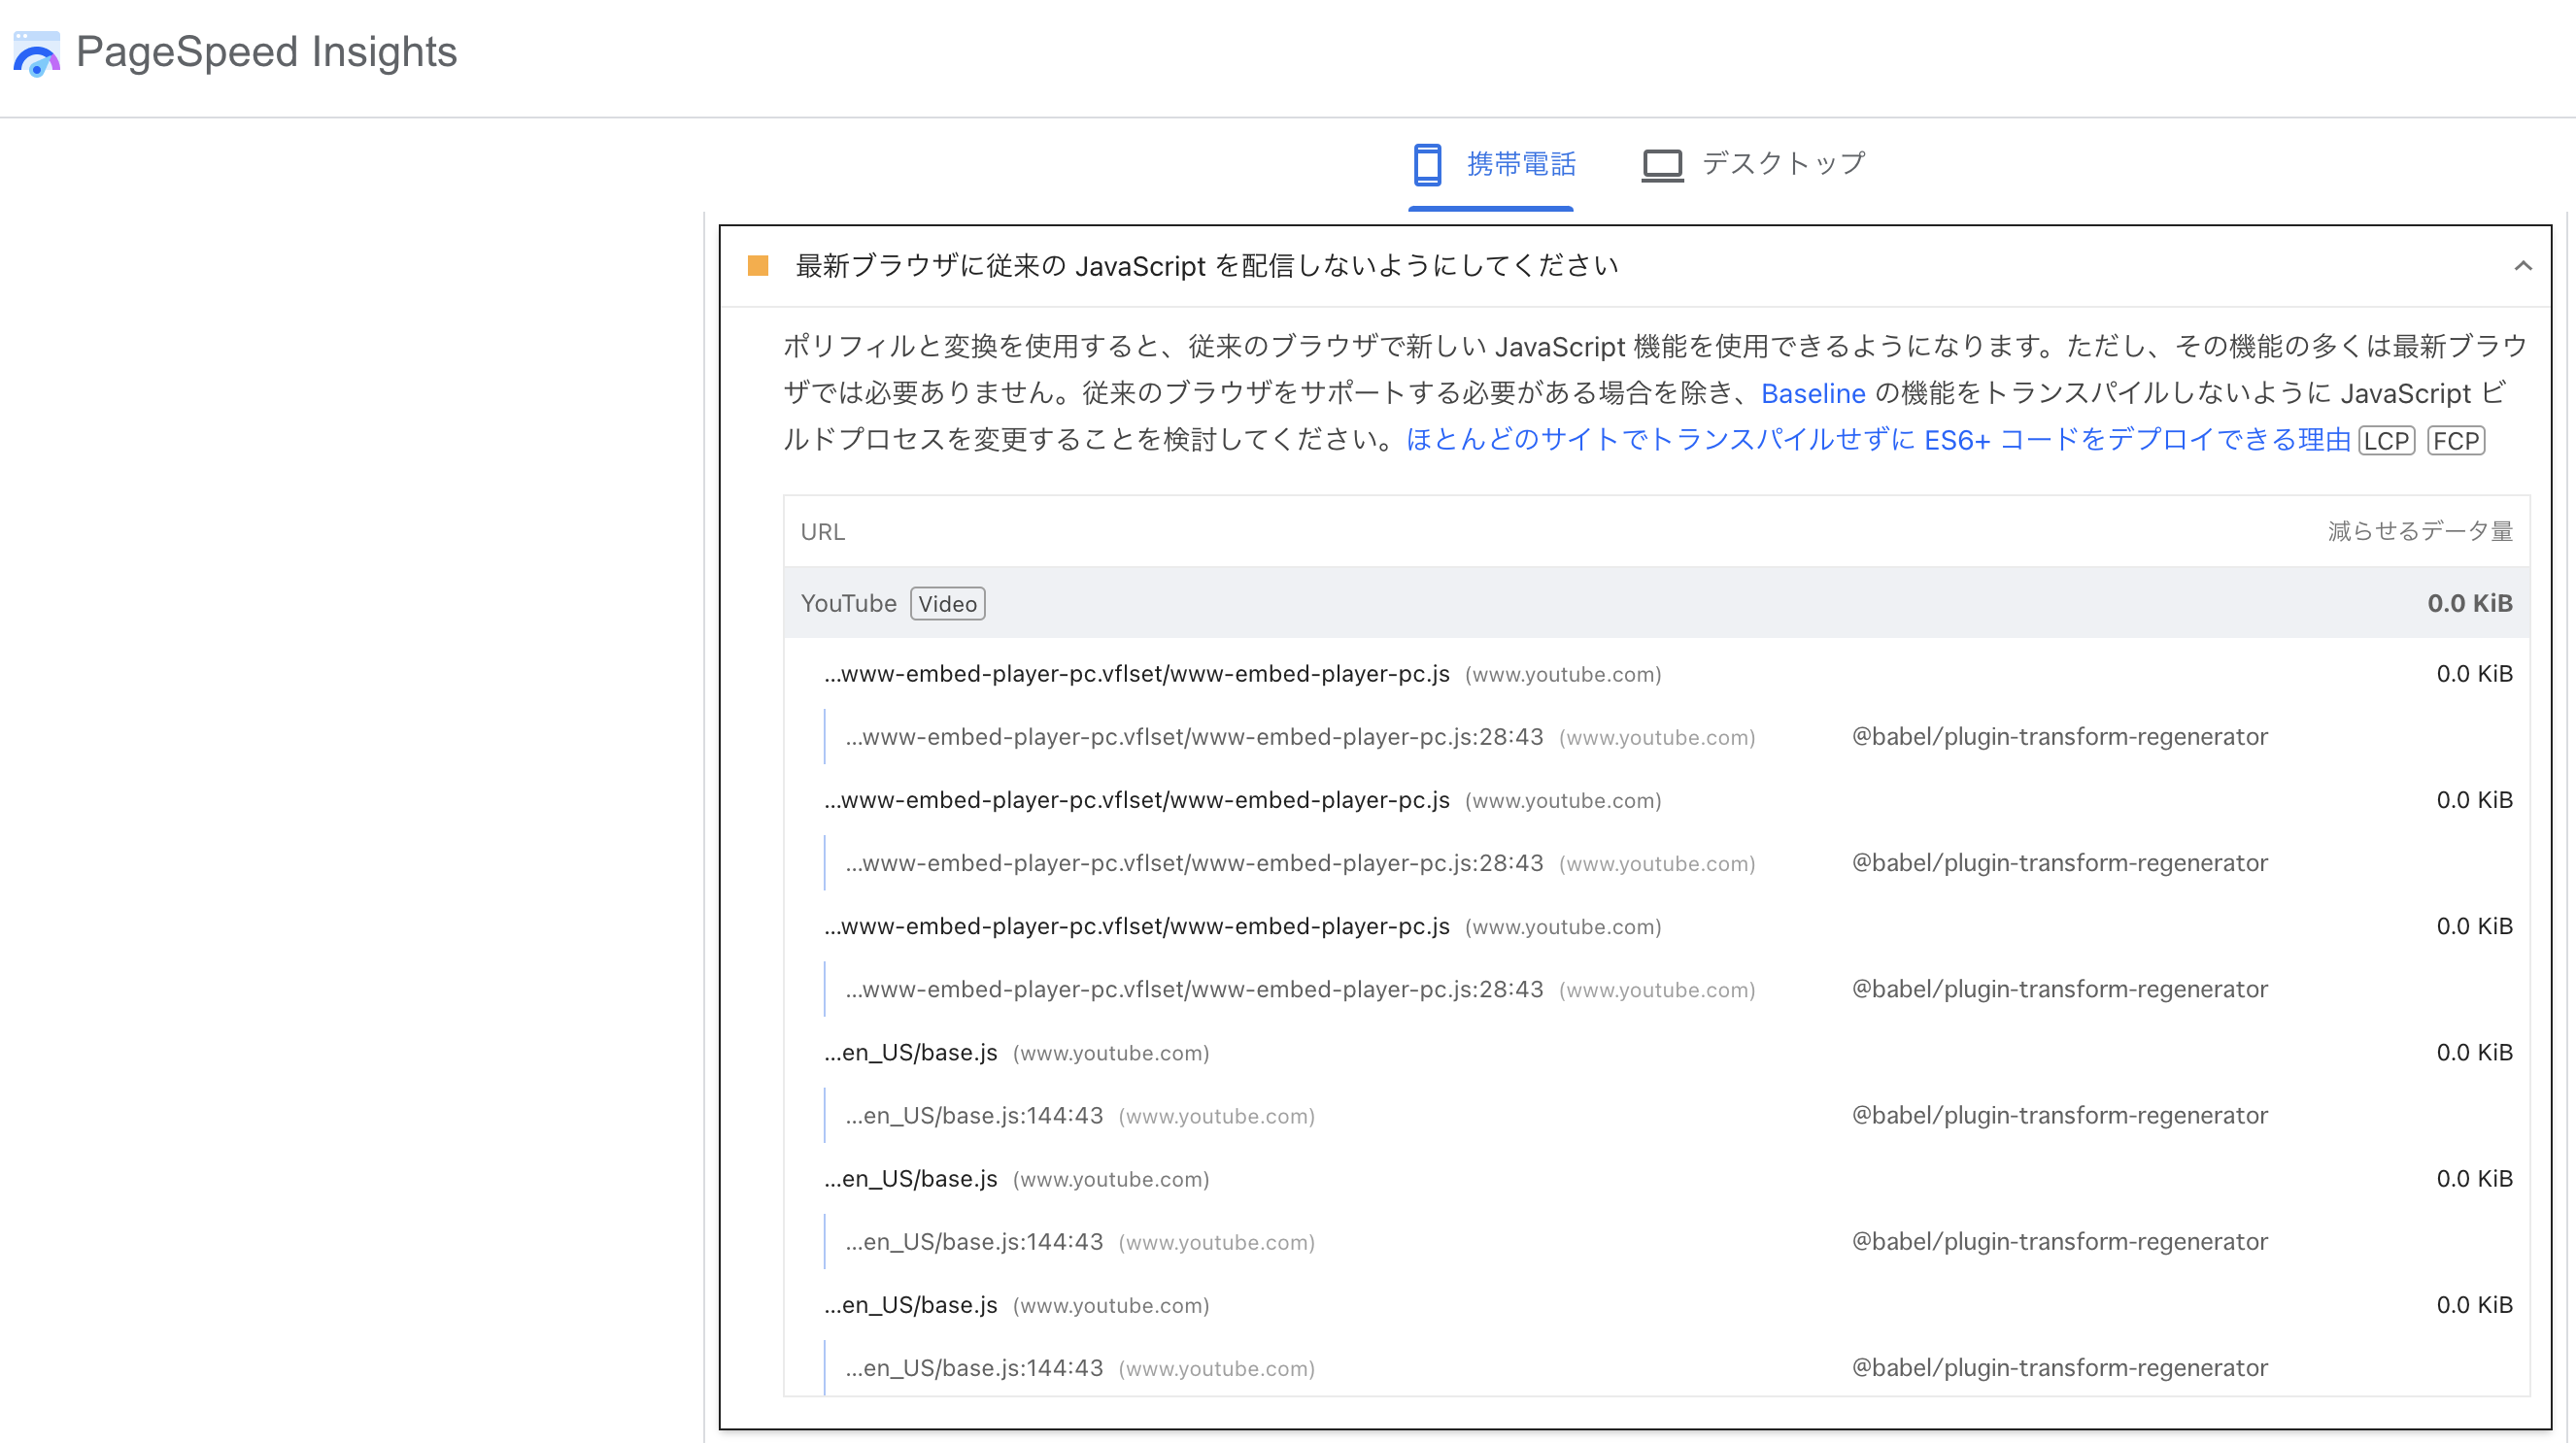Collapse the legacy JavaScript audit chevron
Screen dimensions: 2576x1443
pyautogui.click(x=2523, y=266)
